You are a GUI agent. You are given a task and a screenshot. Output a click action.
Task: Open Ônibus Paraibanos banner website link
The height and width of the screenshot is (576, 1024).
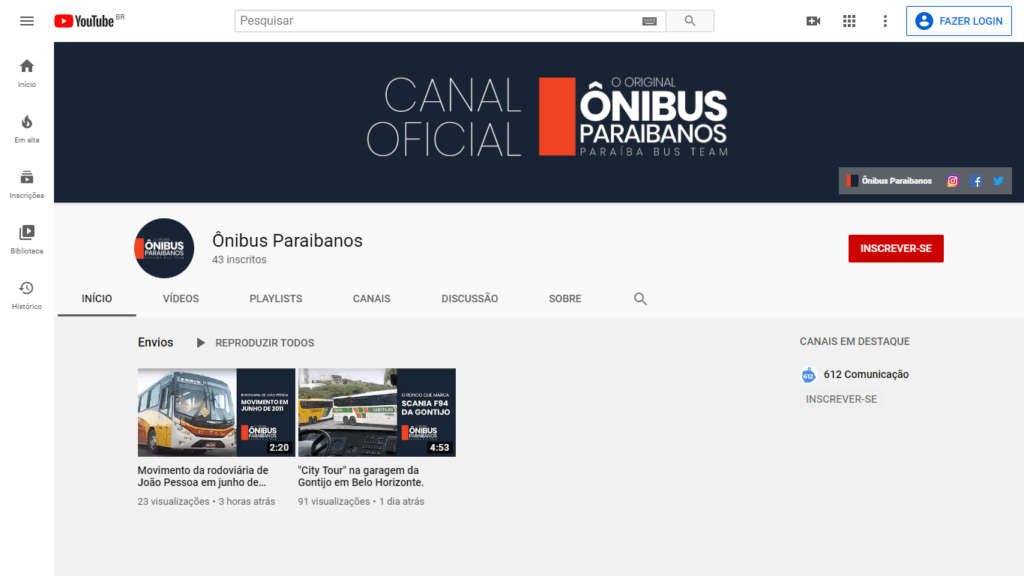[889, 181]
